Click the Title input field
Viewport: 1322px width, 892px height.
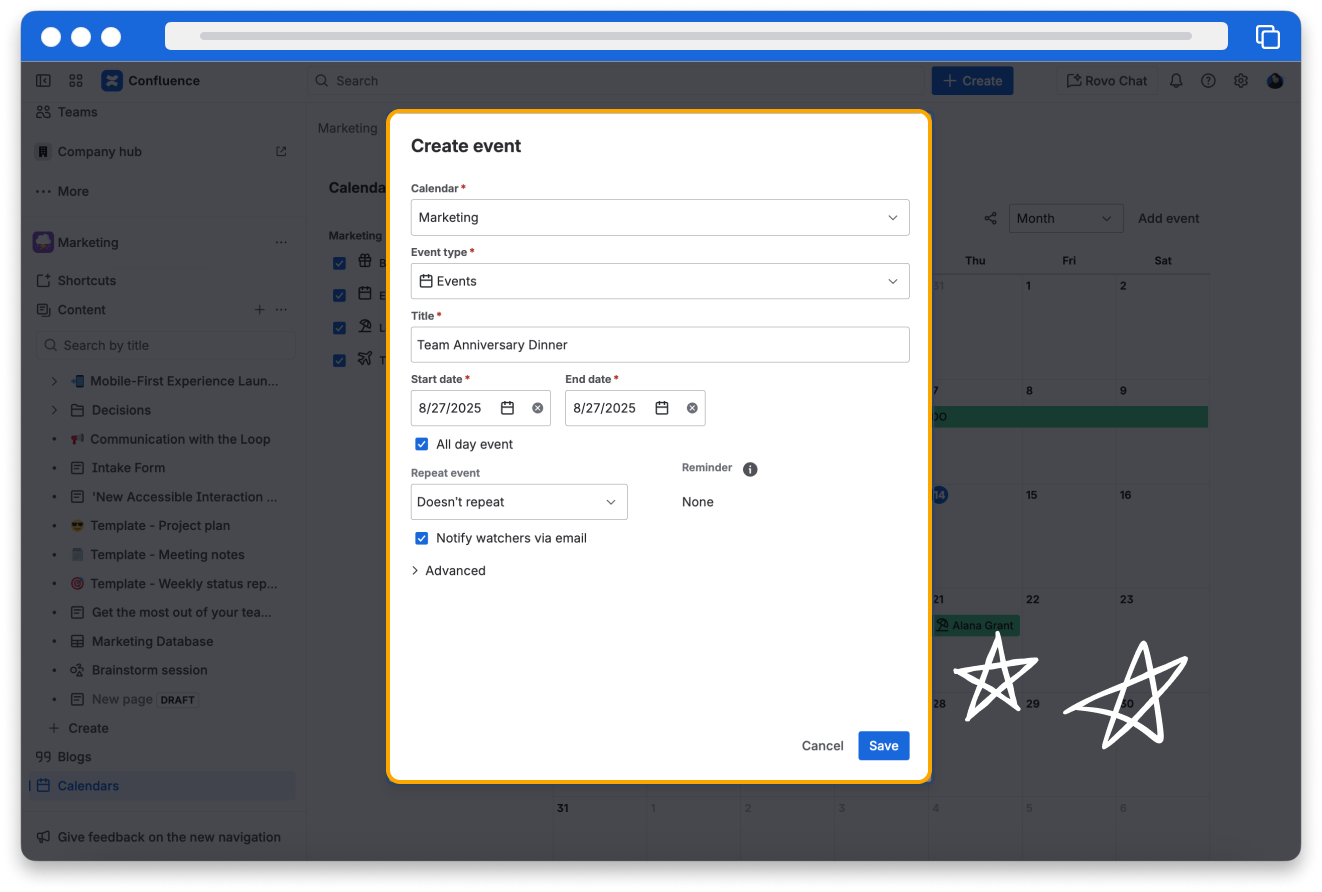[660, 345]
